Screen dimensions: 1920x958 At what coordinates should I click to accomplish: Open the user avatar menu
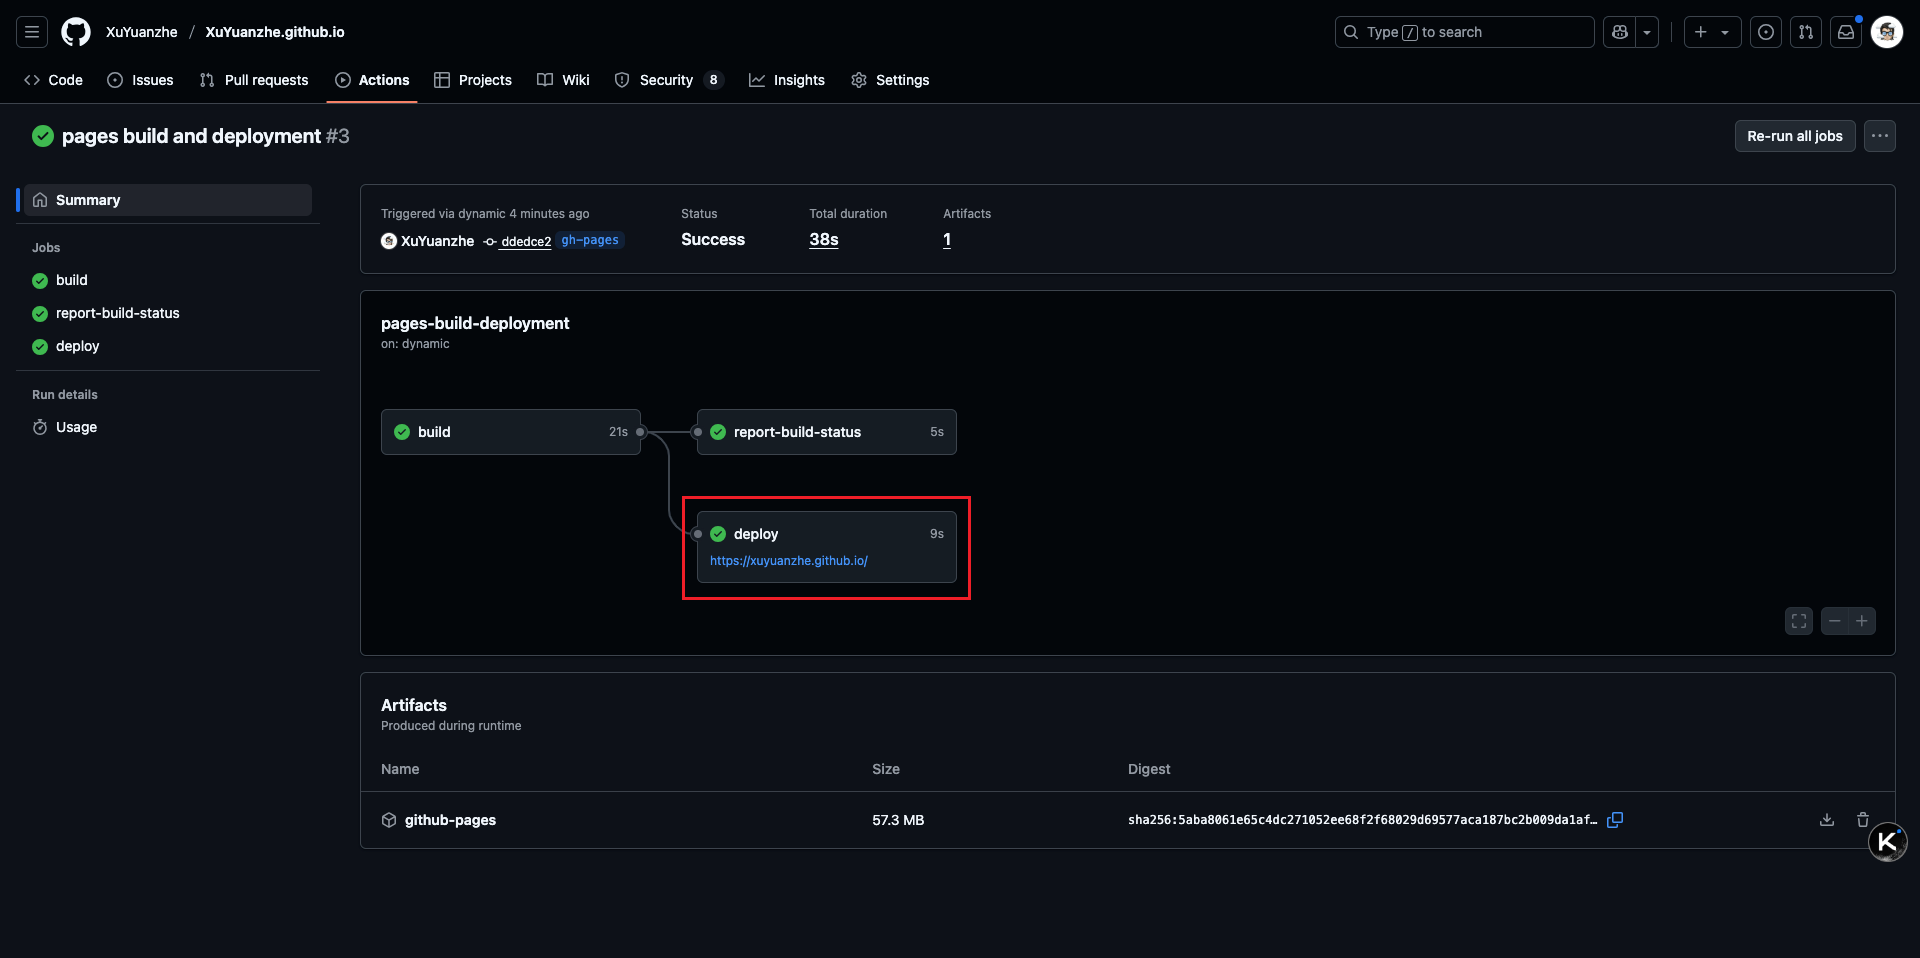[x=1887, y=32]
